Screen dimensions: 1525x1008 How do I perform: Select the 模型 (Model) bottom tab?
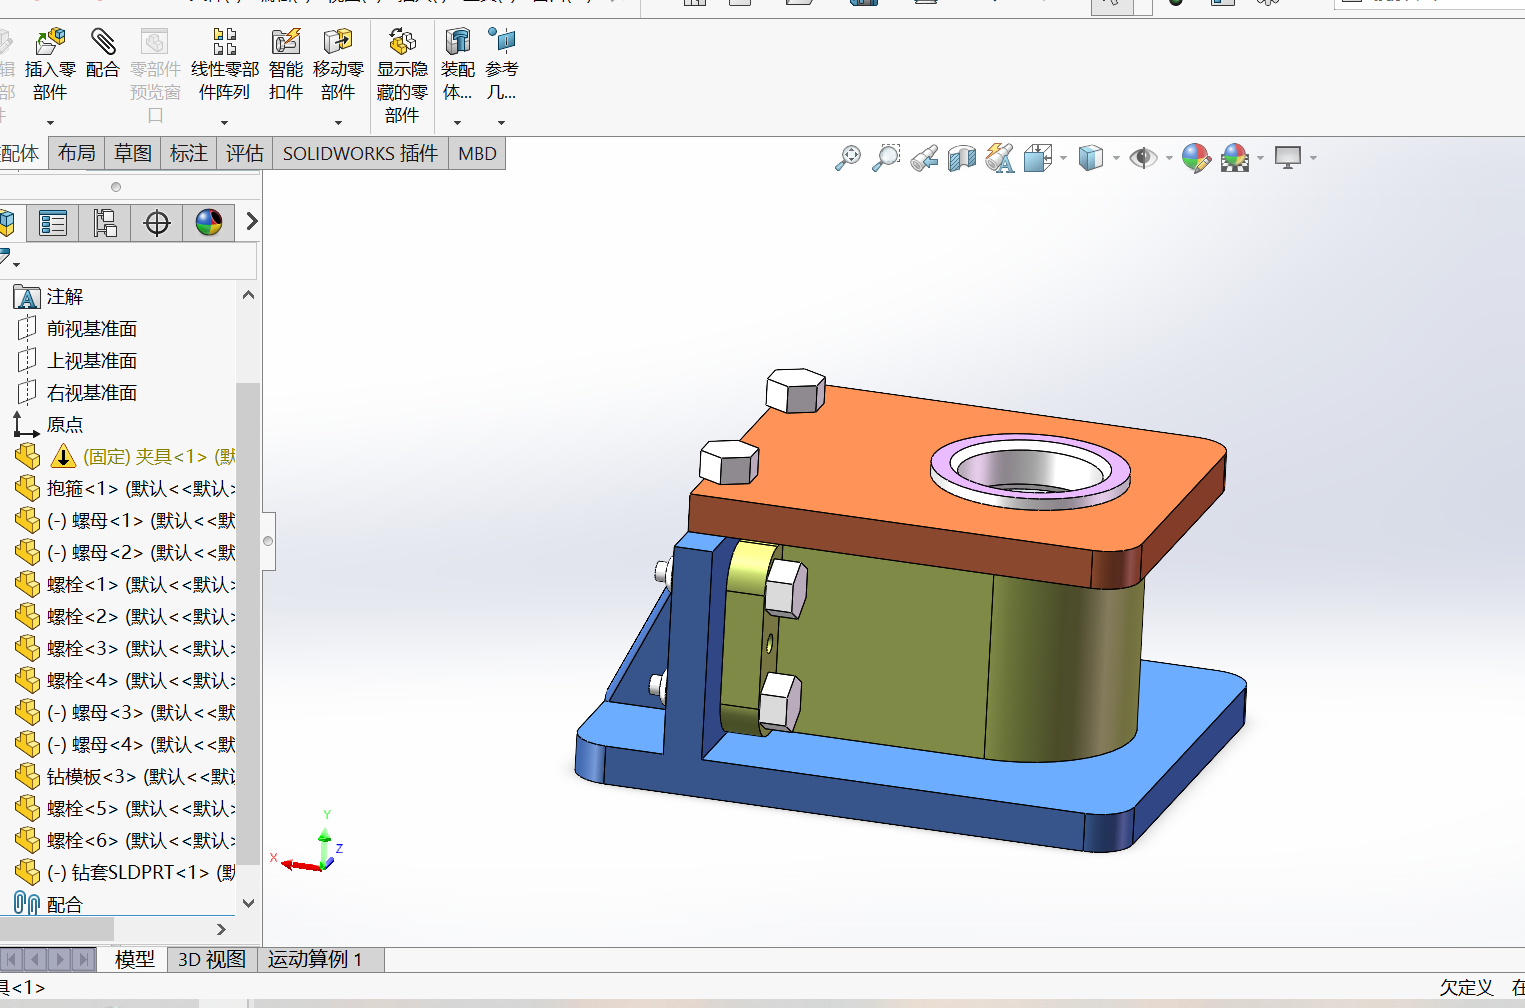pos(134,959)
